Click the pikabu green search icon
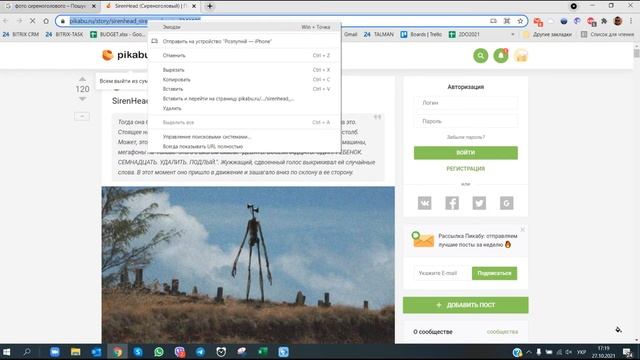The height and width of the screenshot is (360, 640). tap(480, 56)
